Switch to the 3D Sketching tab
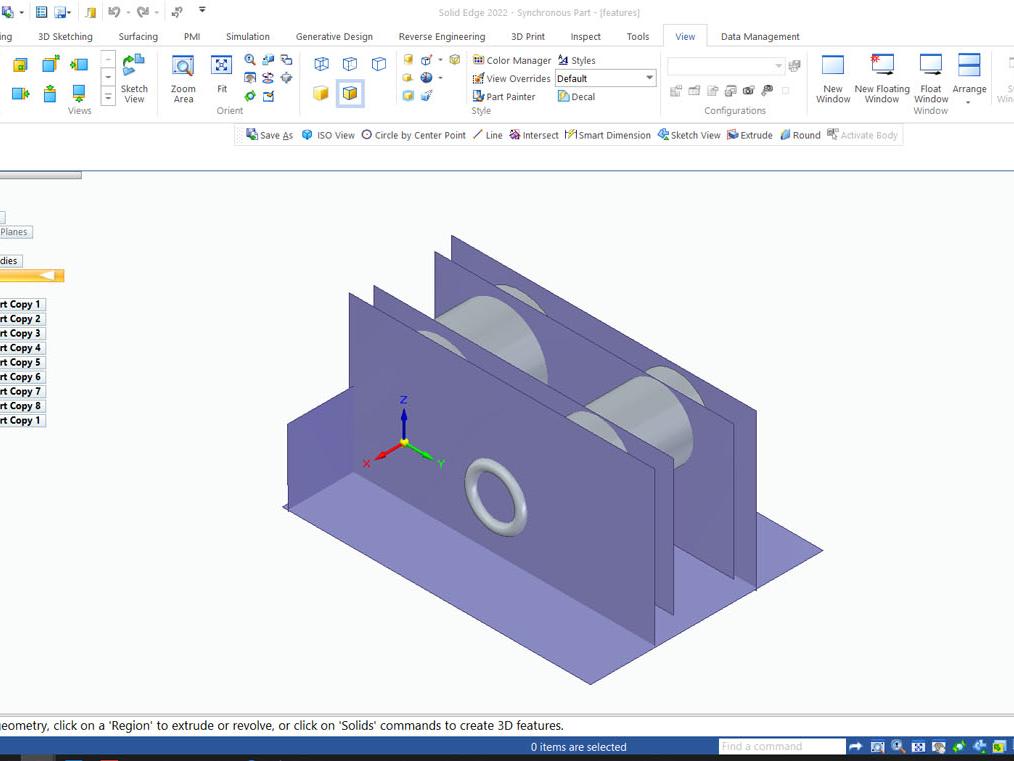Viewport: 1014px width, 761px height. click(x=65, y=36)
